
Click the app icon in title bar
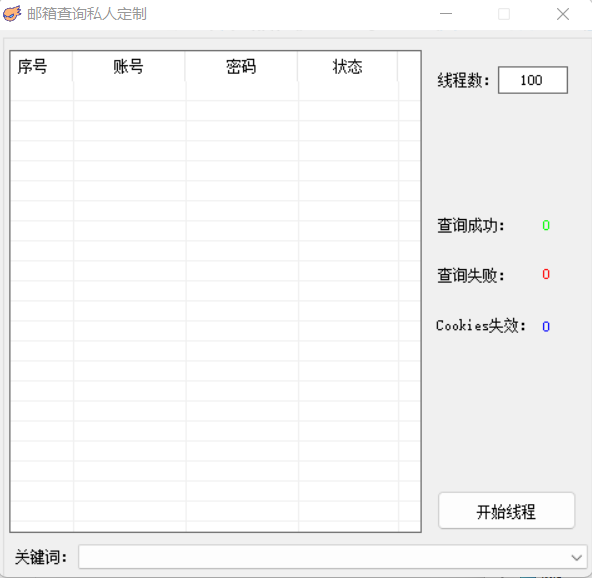coord(12,14)
